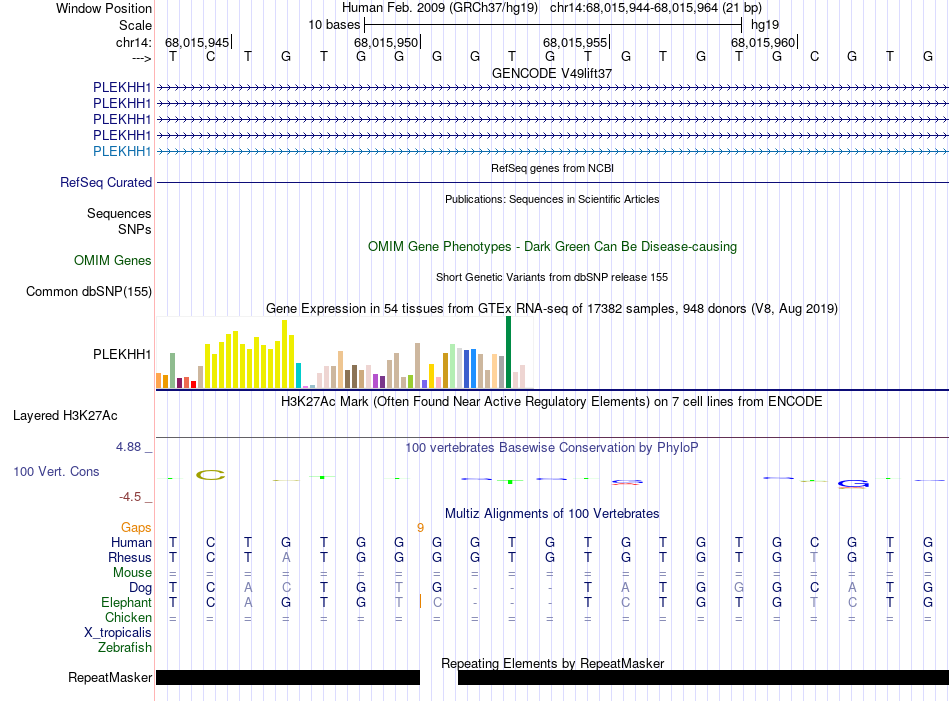Click the tall dark green GTEx expression bar
Image resolution: width=950 pixels, height=701 pixels.
click(x=508, y=352)
